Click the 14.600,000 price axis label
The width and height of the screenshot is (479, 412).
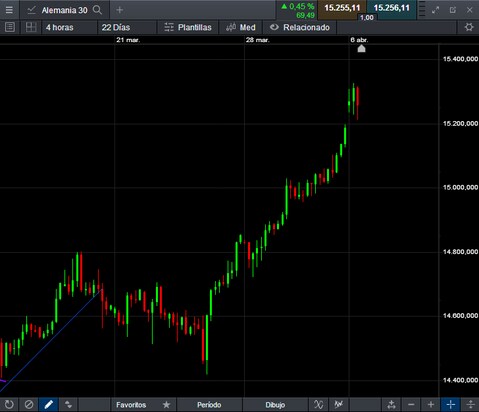click(x=460, y=316)
